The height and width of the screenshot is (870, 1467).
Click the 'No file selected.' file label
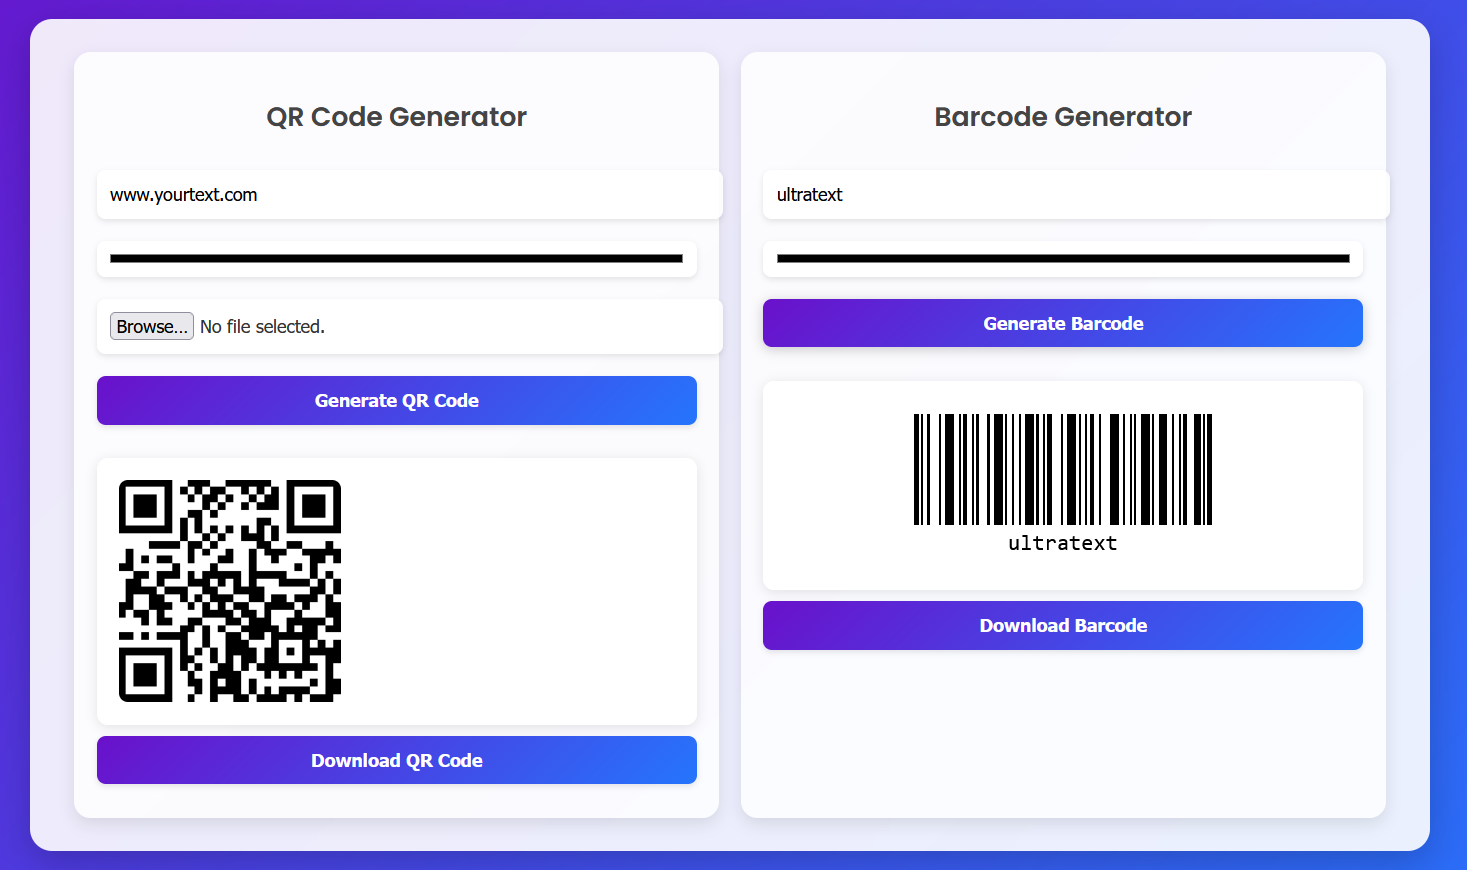(x=262, y=327)
